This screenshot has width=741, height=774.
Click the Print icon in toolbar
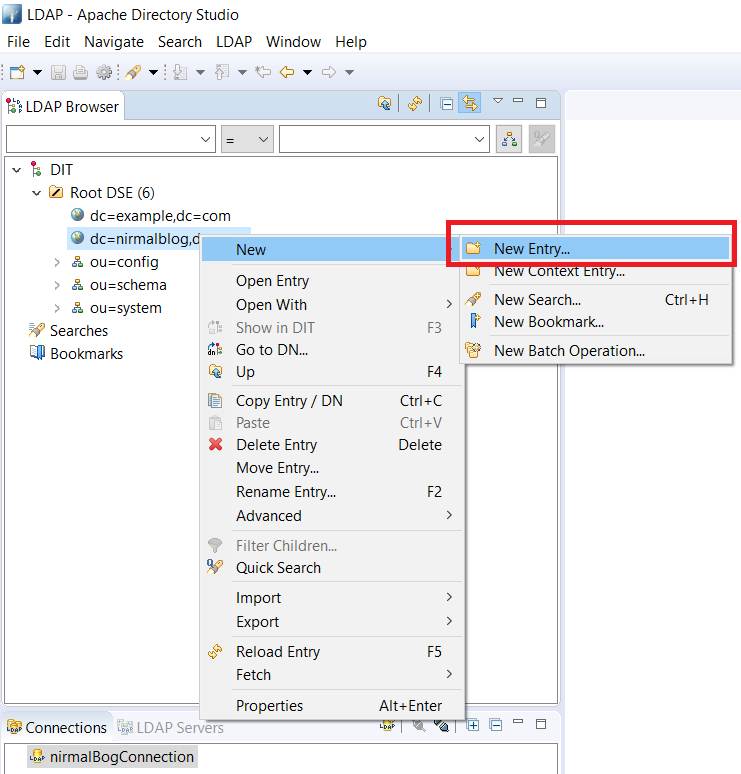pos(80,73)
